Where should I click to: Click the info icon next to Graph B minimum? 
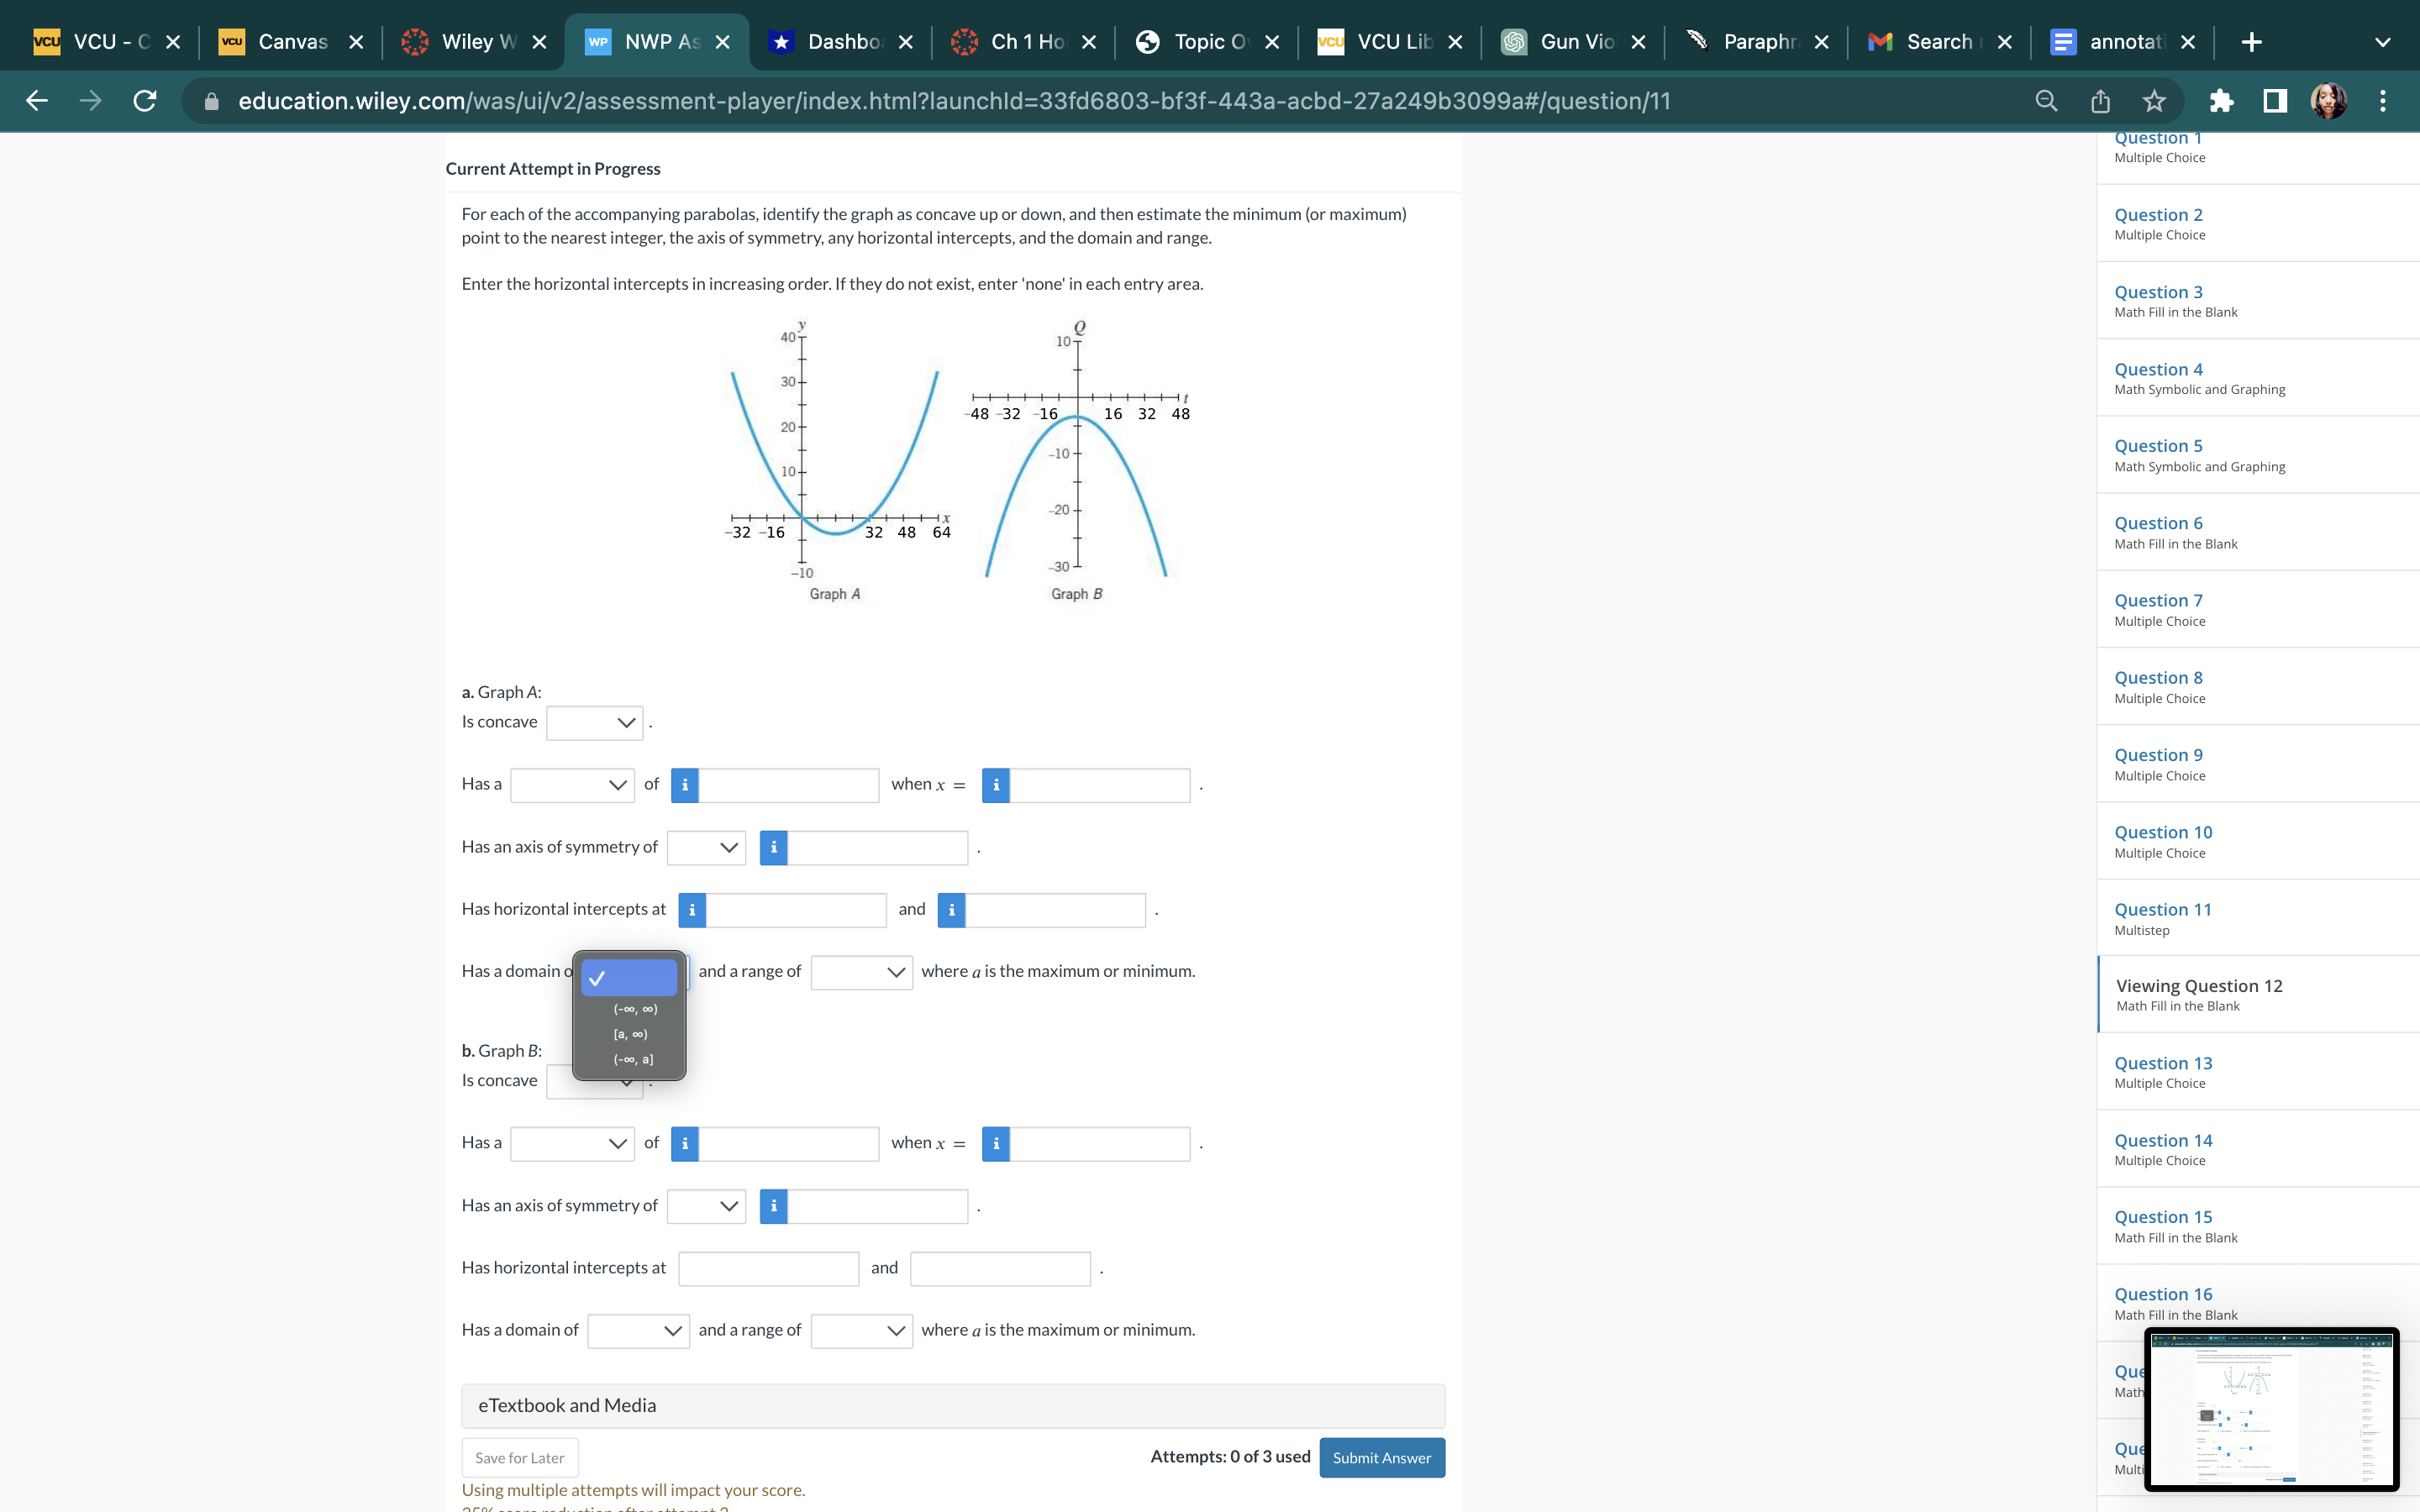pyautogui.click(x=685, y=1141)
